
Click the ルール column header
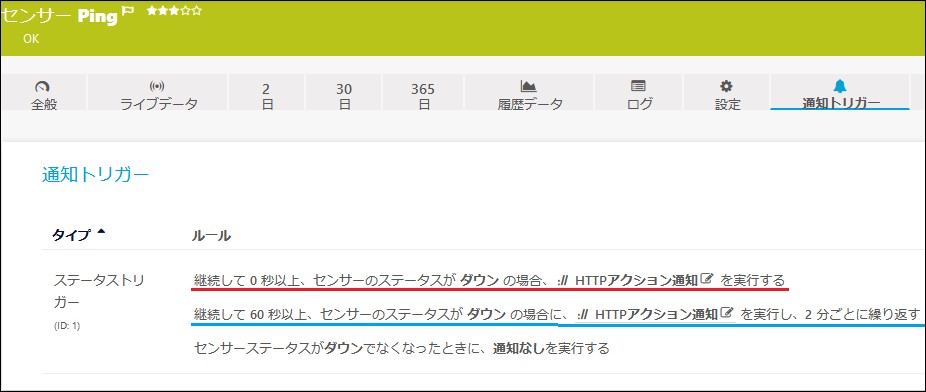point(211,236)
